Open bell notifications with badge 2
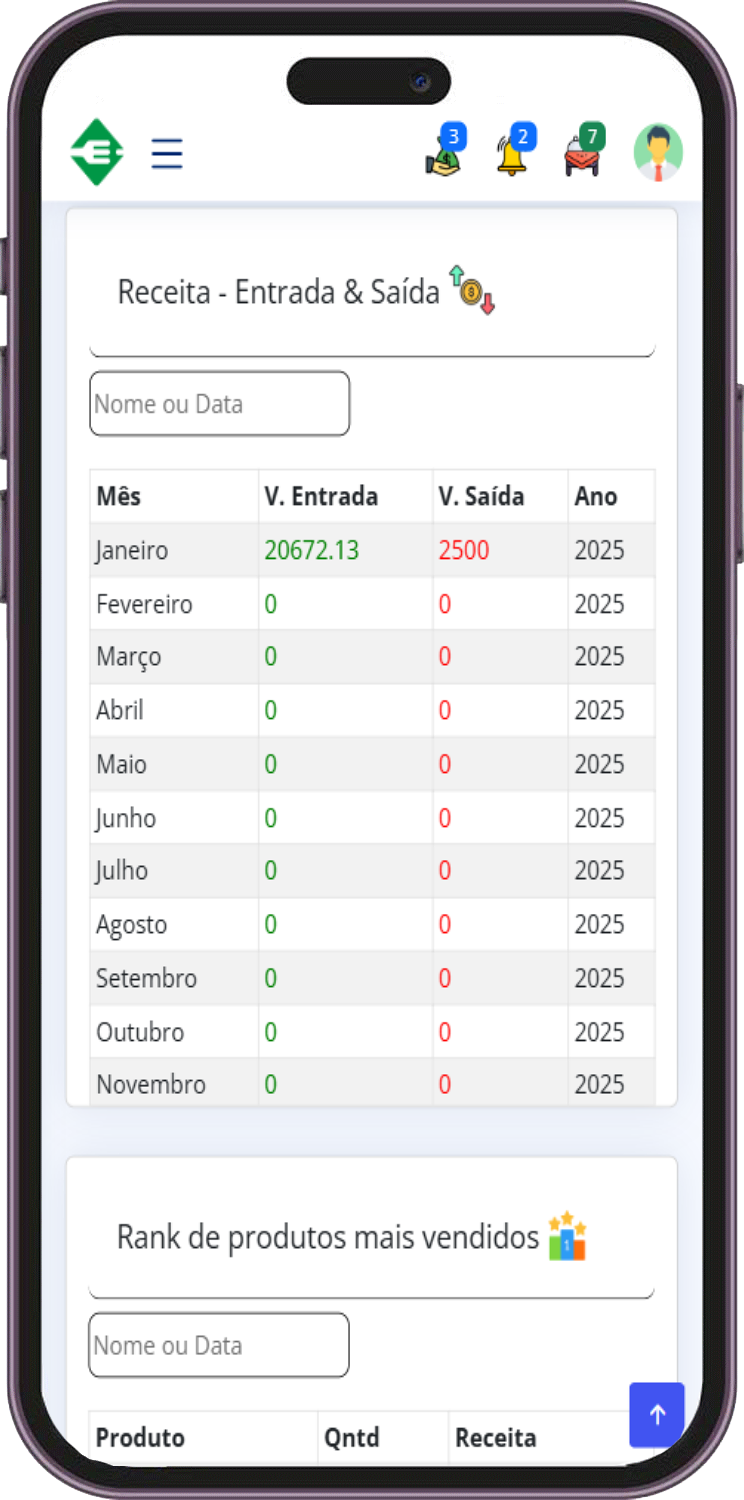 click(x=514, y=152)
